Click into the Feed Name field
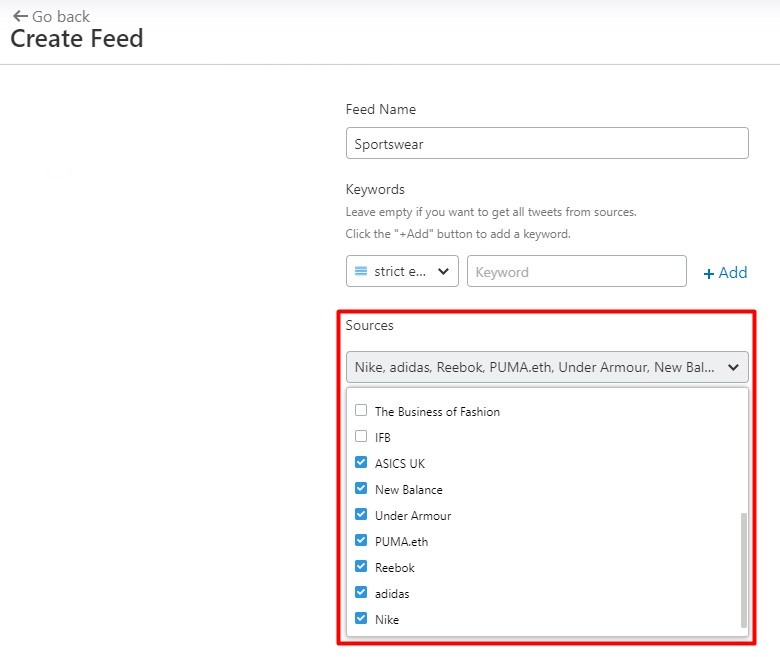The image size is (780, 657). tap(547, 143)
